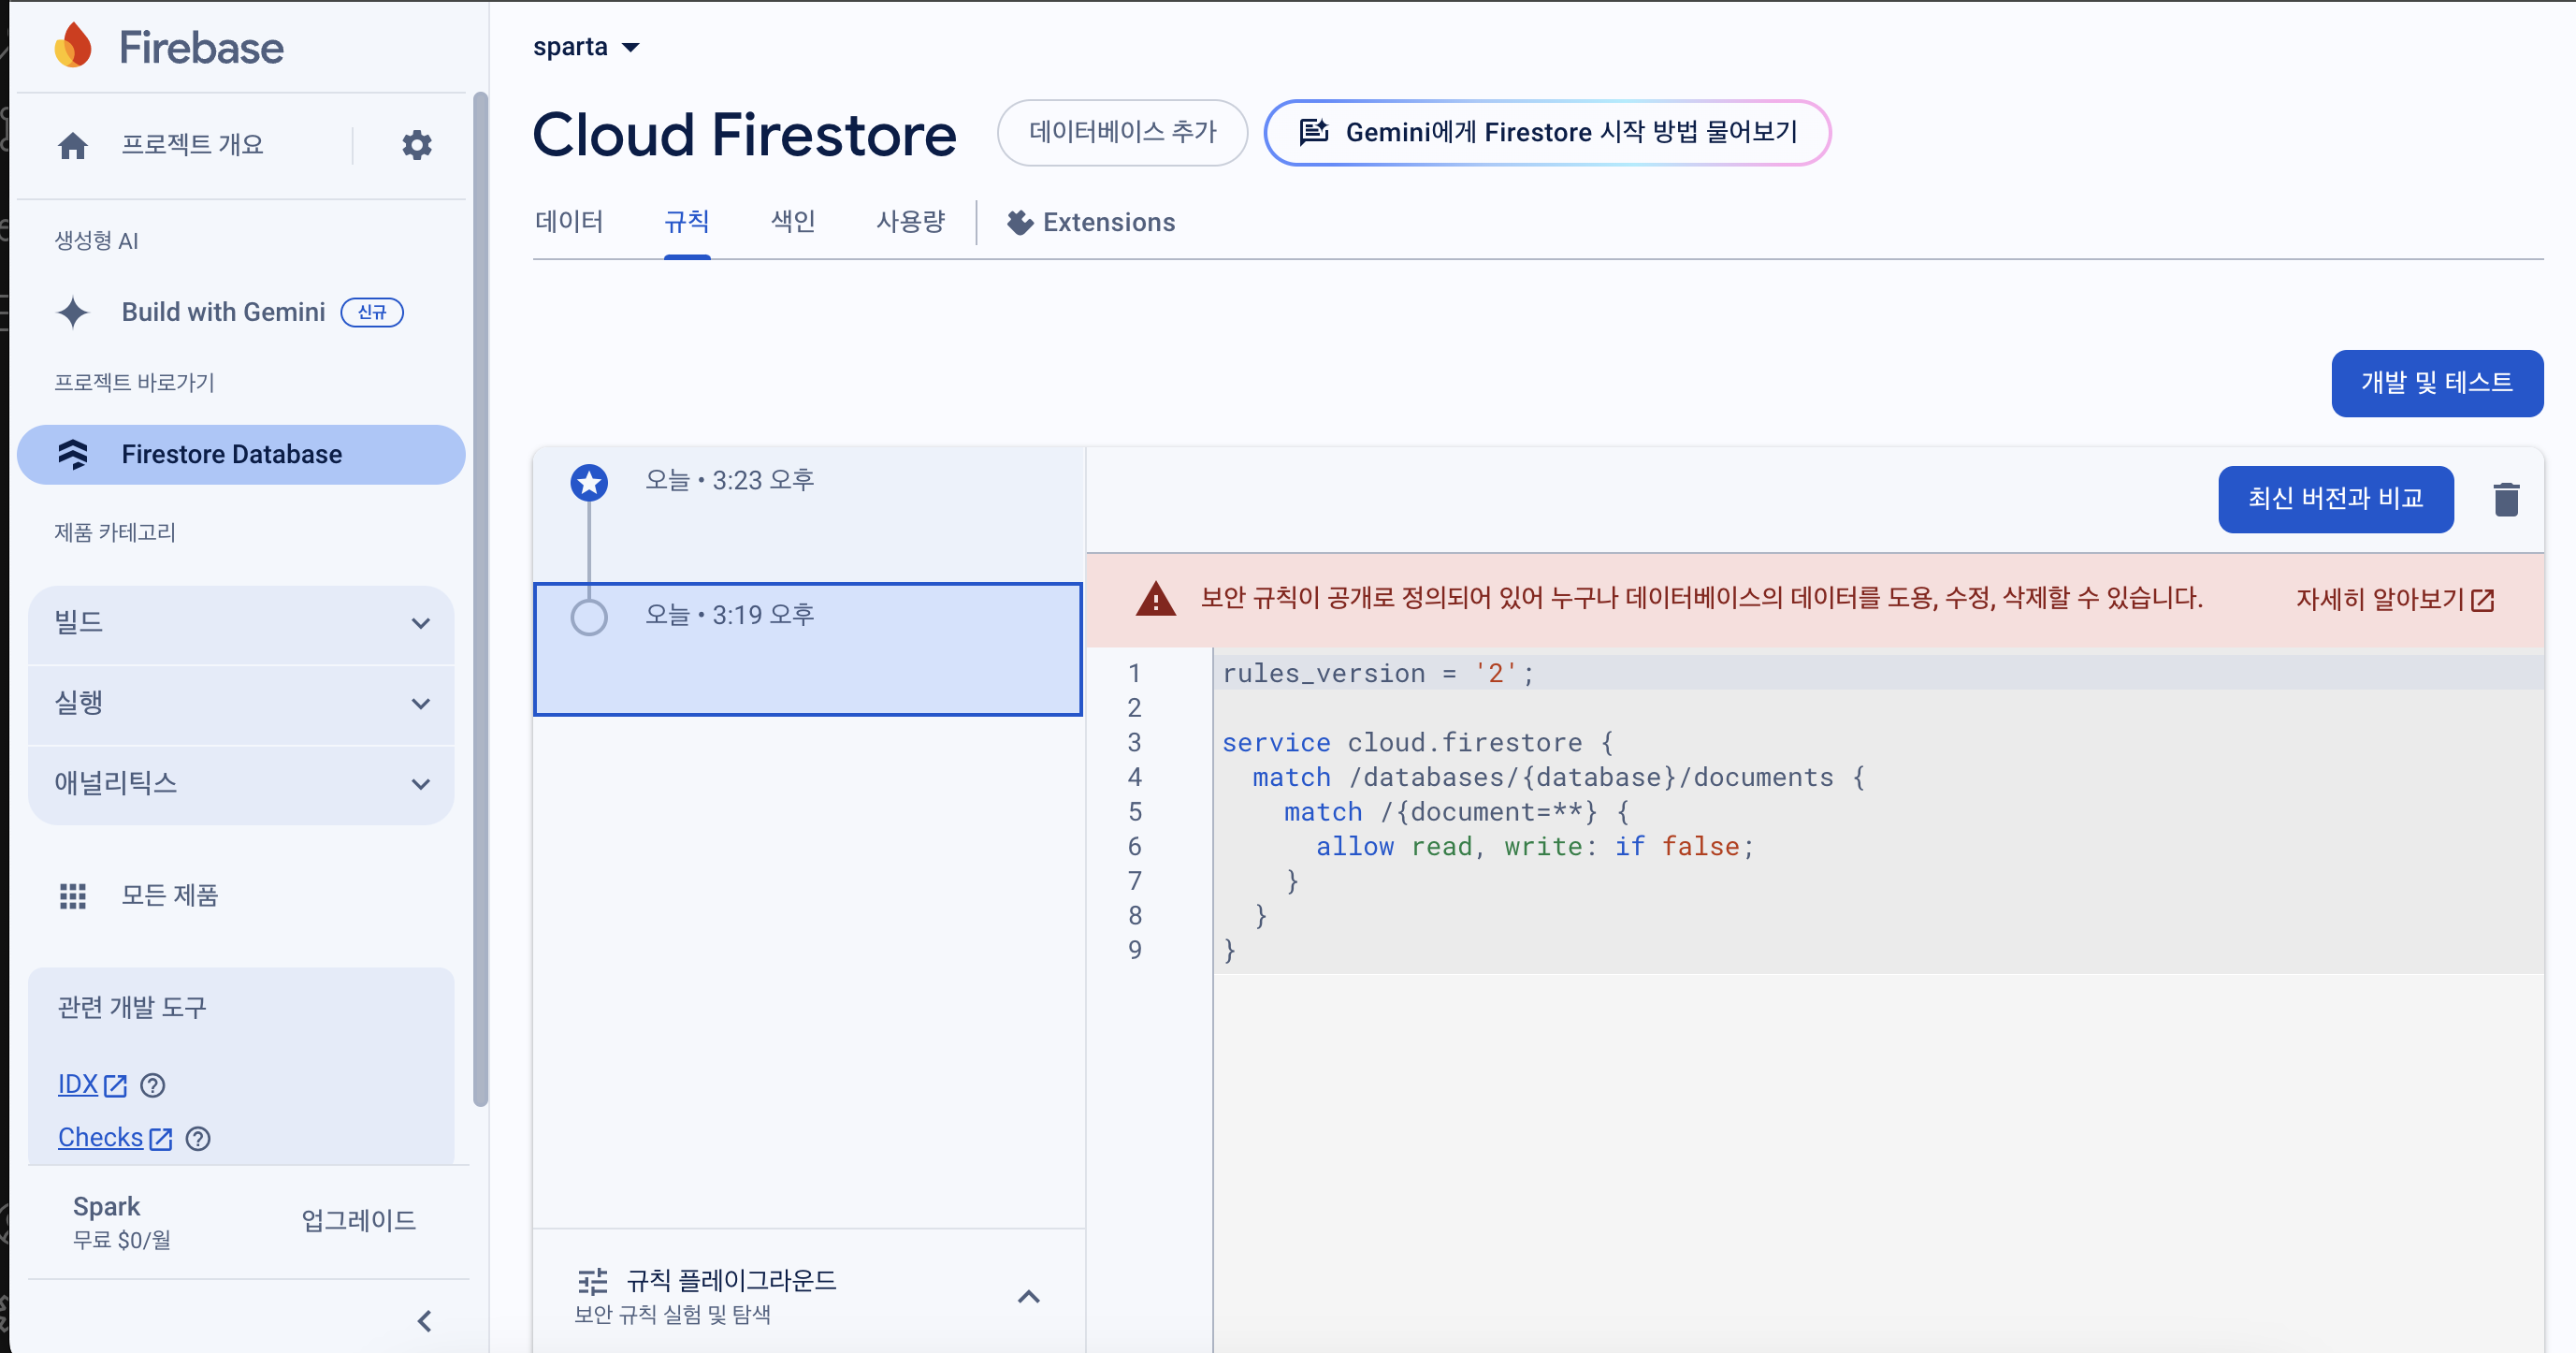Click help icon next to Checks

point(198,1138)
